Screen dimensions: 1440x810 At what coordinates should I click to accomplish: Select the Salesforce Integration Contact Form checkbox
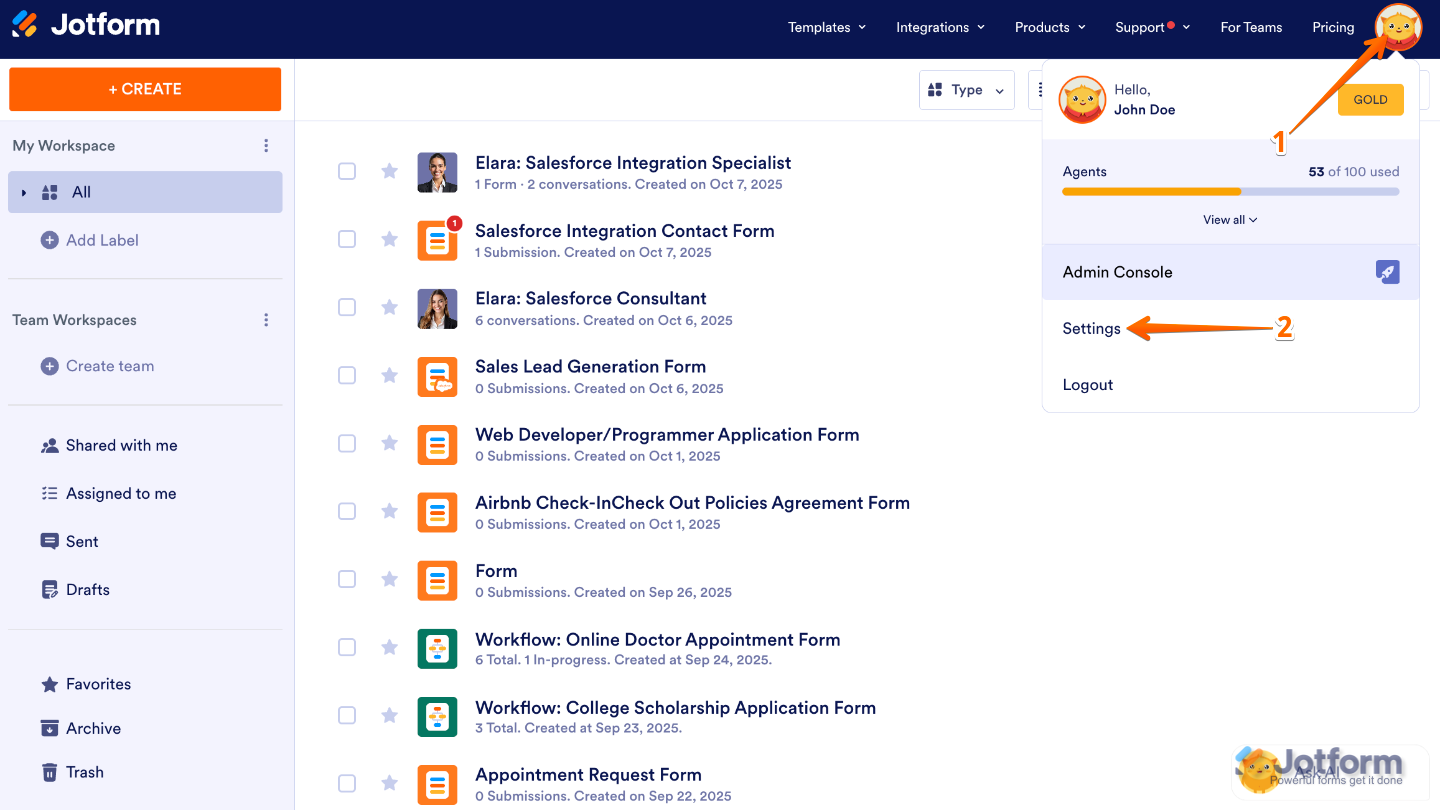[x=347, y=239]
